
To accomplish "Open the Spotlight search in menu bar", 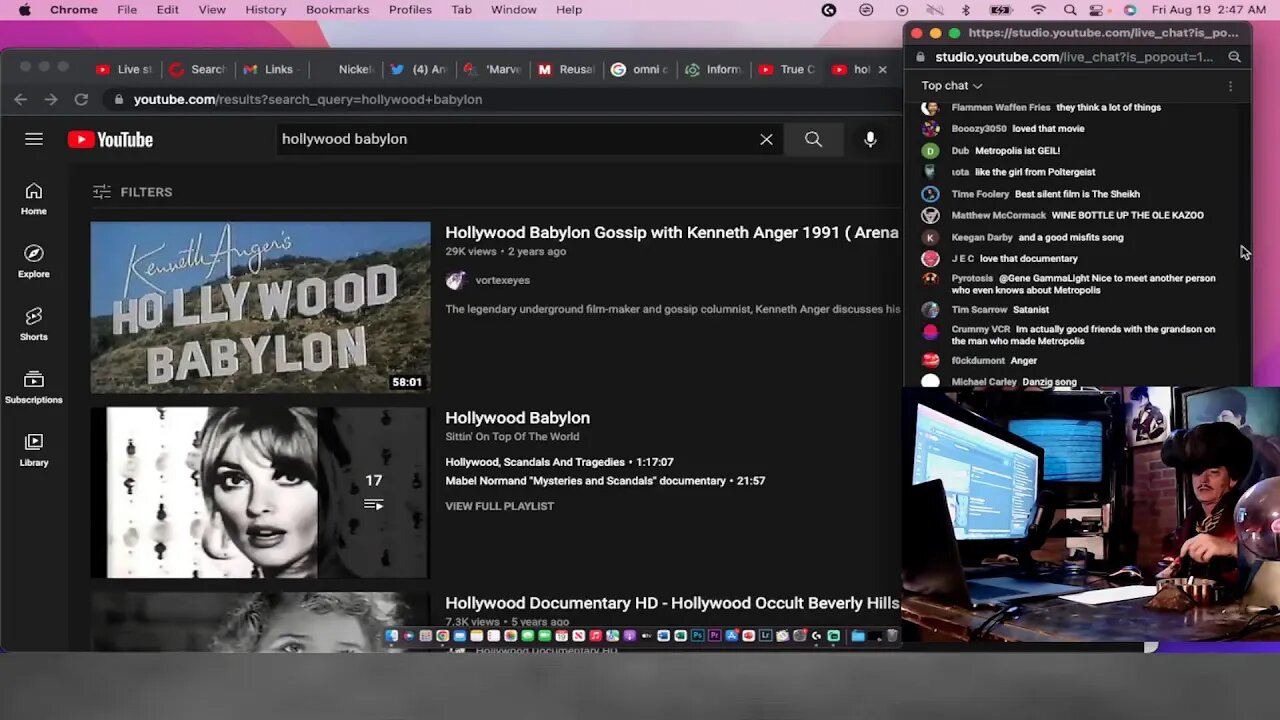I will [1070, 10].
